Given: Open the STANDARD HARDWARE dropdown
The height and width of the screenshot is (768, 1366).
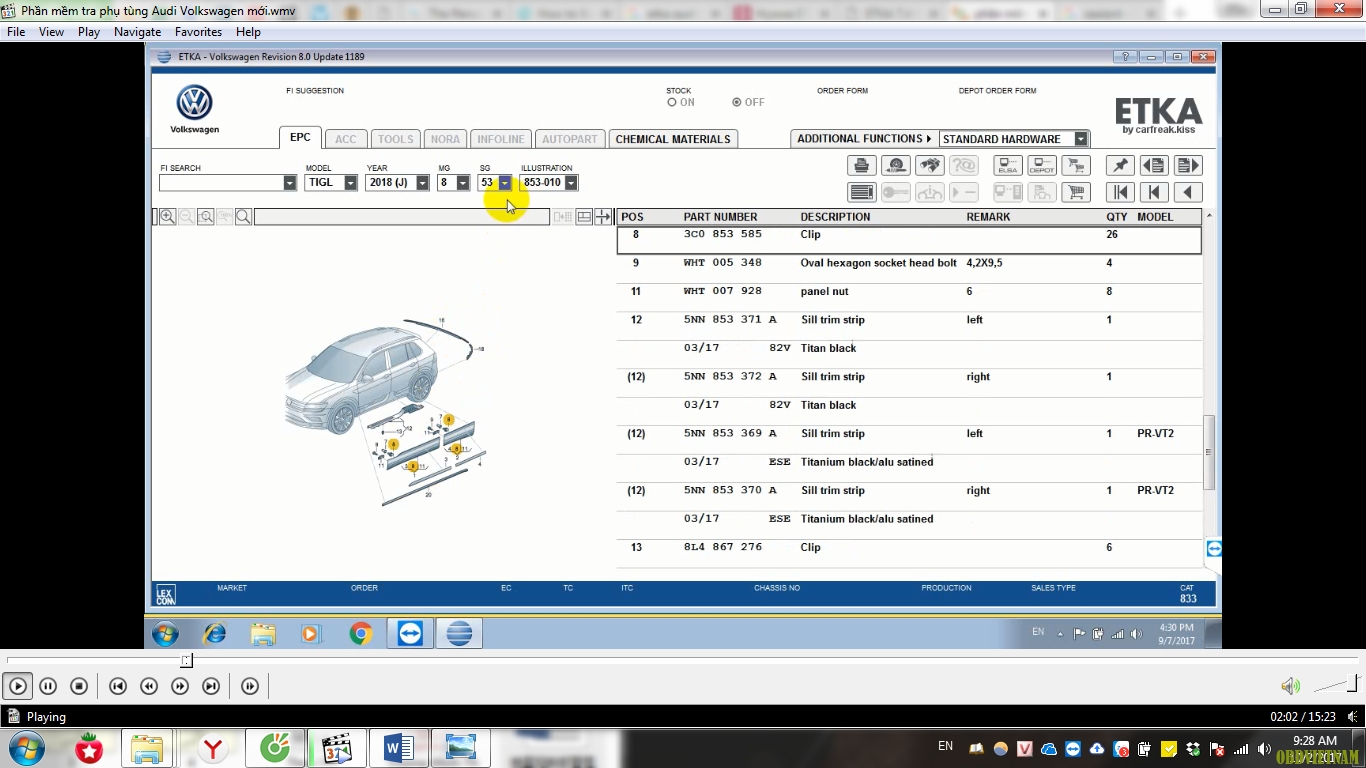Looking at the screenshot, I should click(1081, 139).
